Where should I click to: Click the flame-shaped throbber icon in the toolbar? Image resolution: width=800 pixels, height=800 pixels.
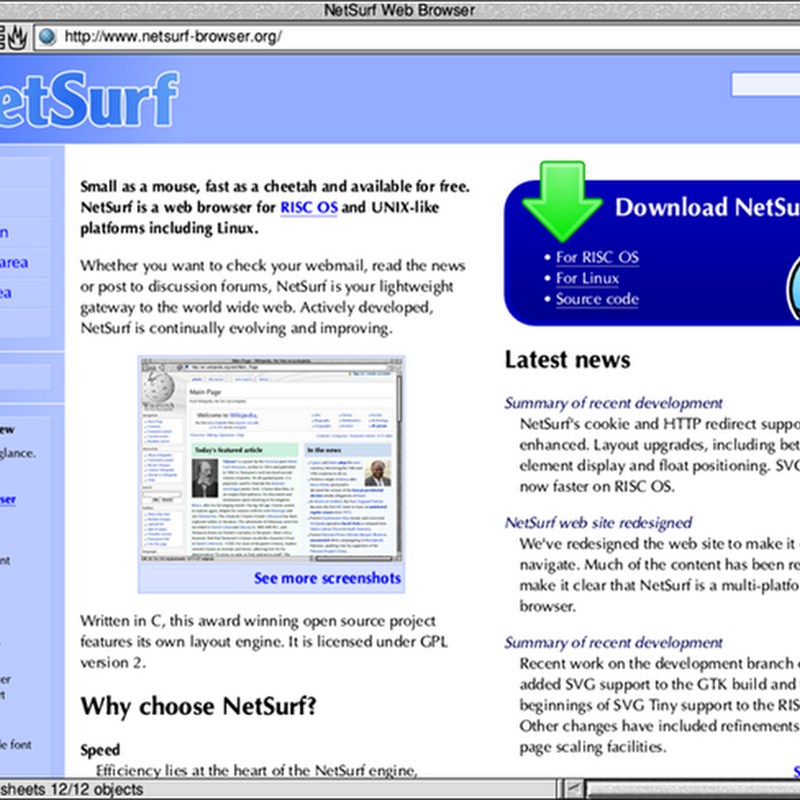point(17,37)
